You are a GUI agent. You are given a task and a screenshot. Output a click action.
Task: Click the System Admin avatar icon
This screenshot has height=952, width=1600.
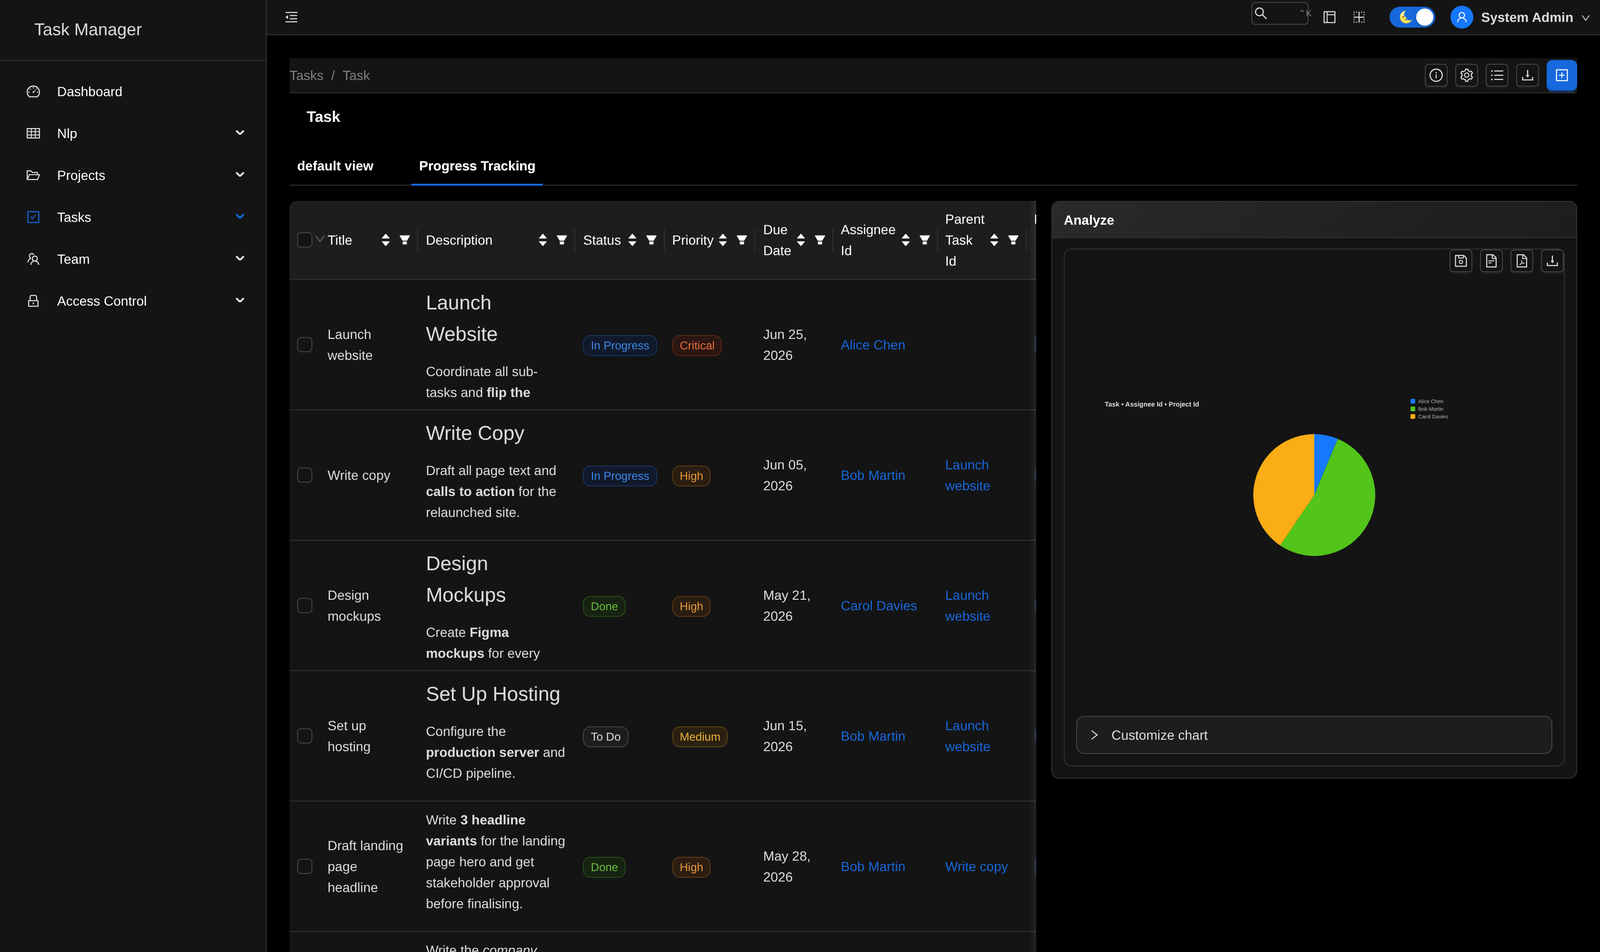pos(1461,17)
